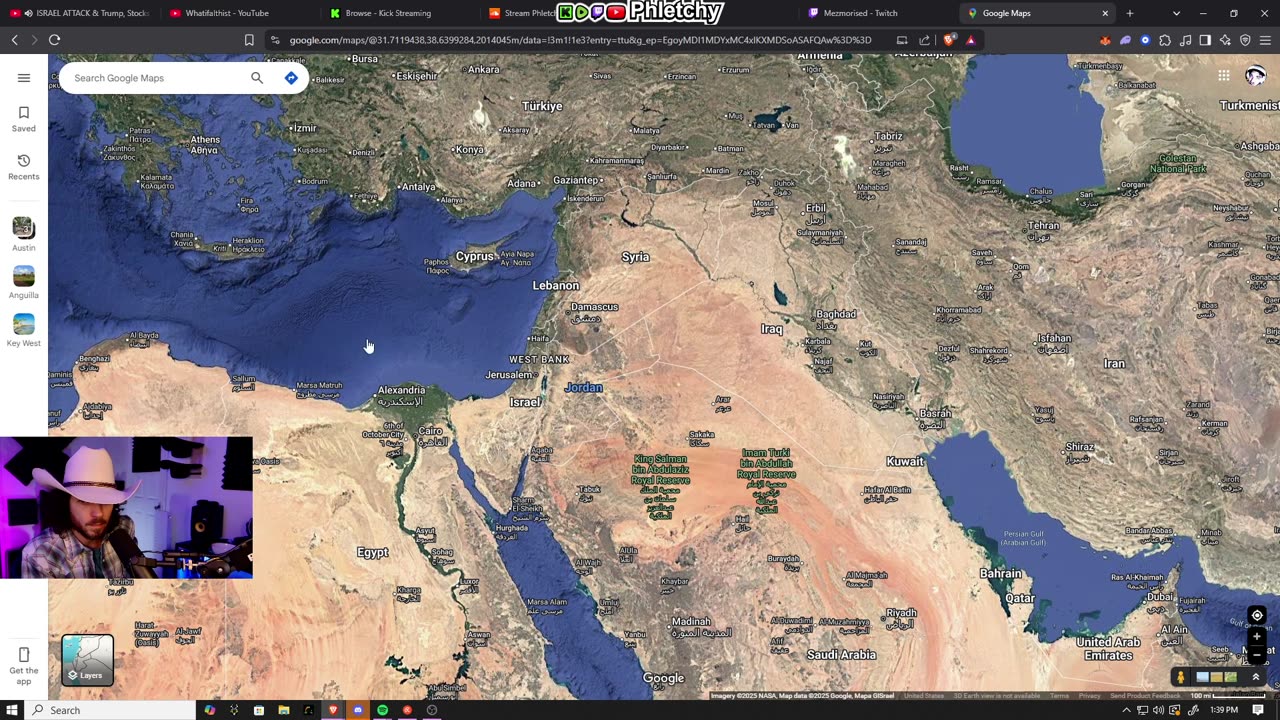Click the Terms link in map footer
The height and width of the screenshot is (720, 1280).
pyautogui.click(x=1059, y=696)
